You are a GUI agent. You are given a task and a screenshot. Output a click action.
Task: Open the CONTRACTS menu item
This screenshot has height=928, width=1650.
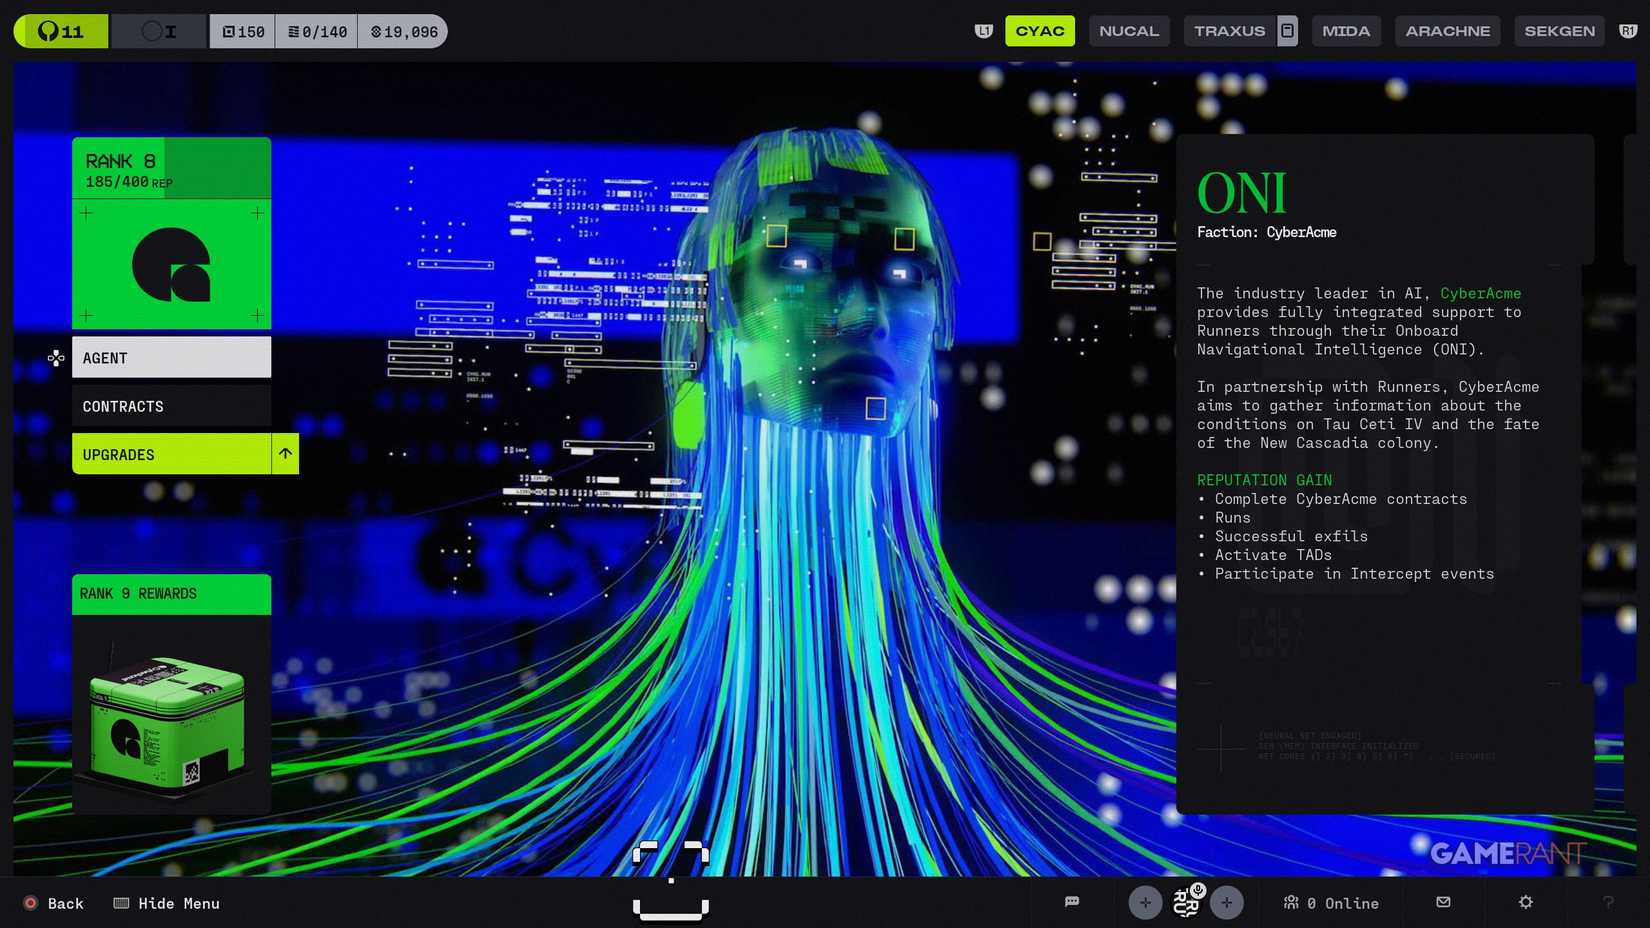[171, 406]
